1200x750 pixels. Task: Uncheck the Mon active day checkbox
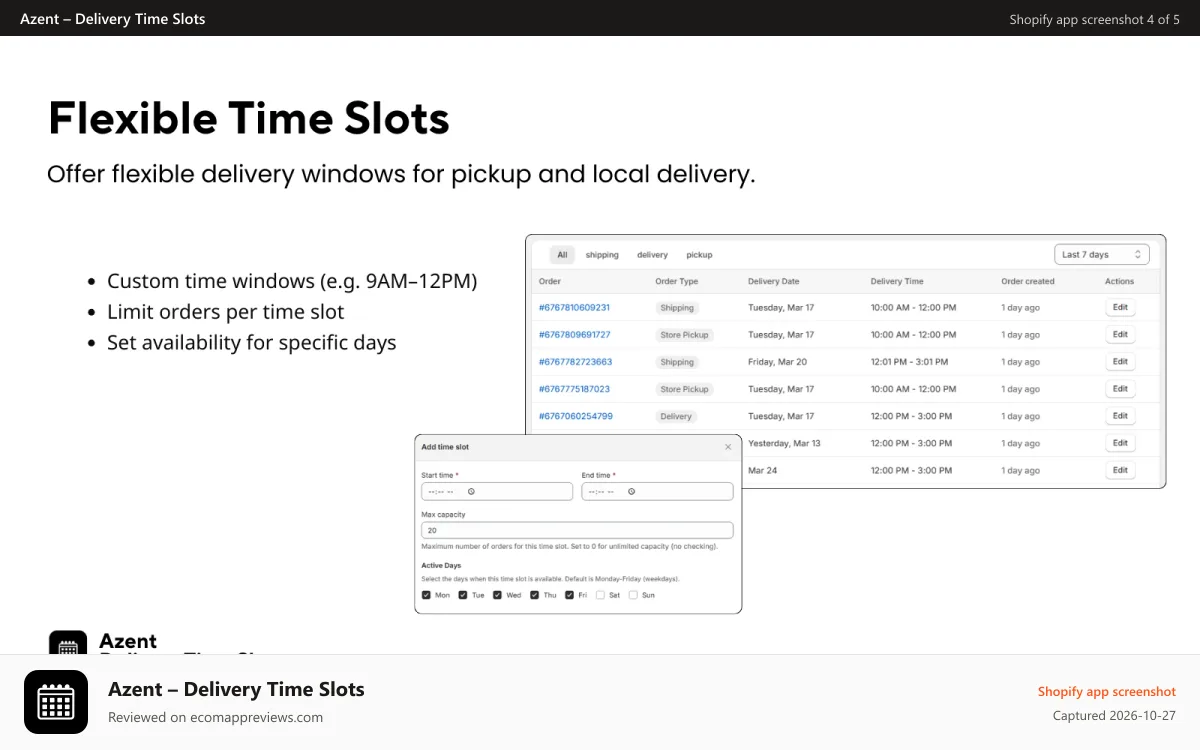pyautogui.click(x=427, y=595)
